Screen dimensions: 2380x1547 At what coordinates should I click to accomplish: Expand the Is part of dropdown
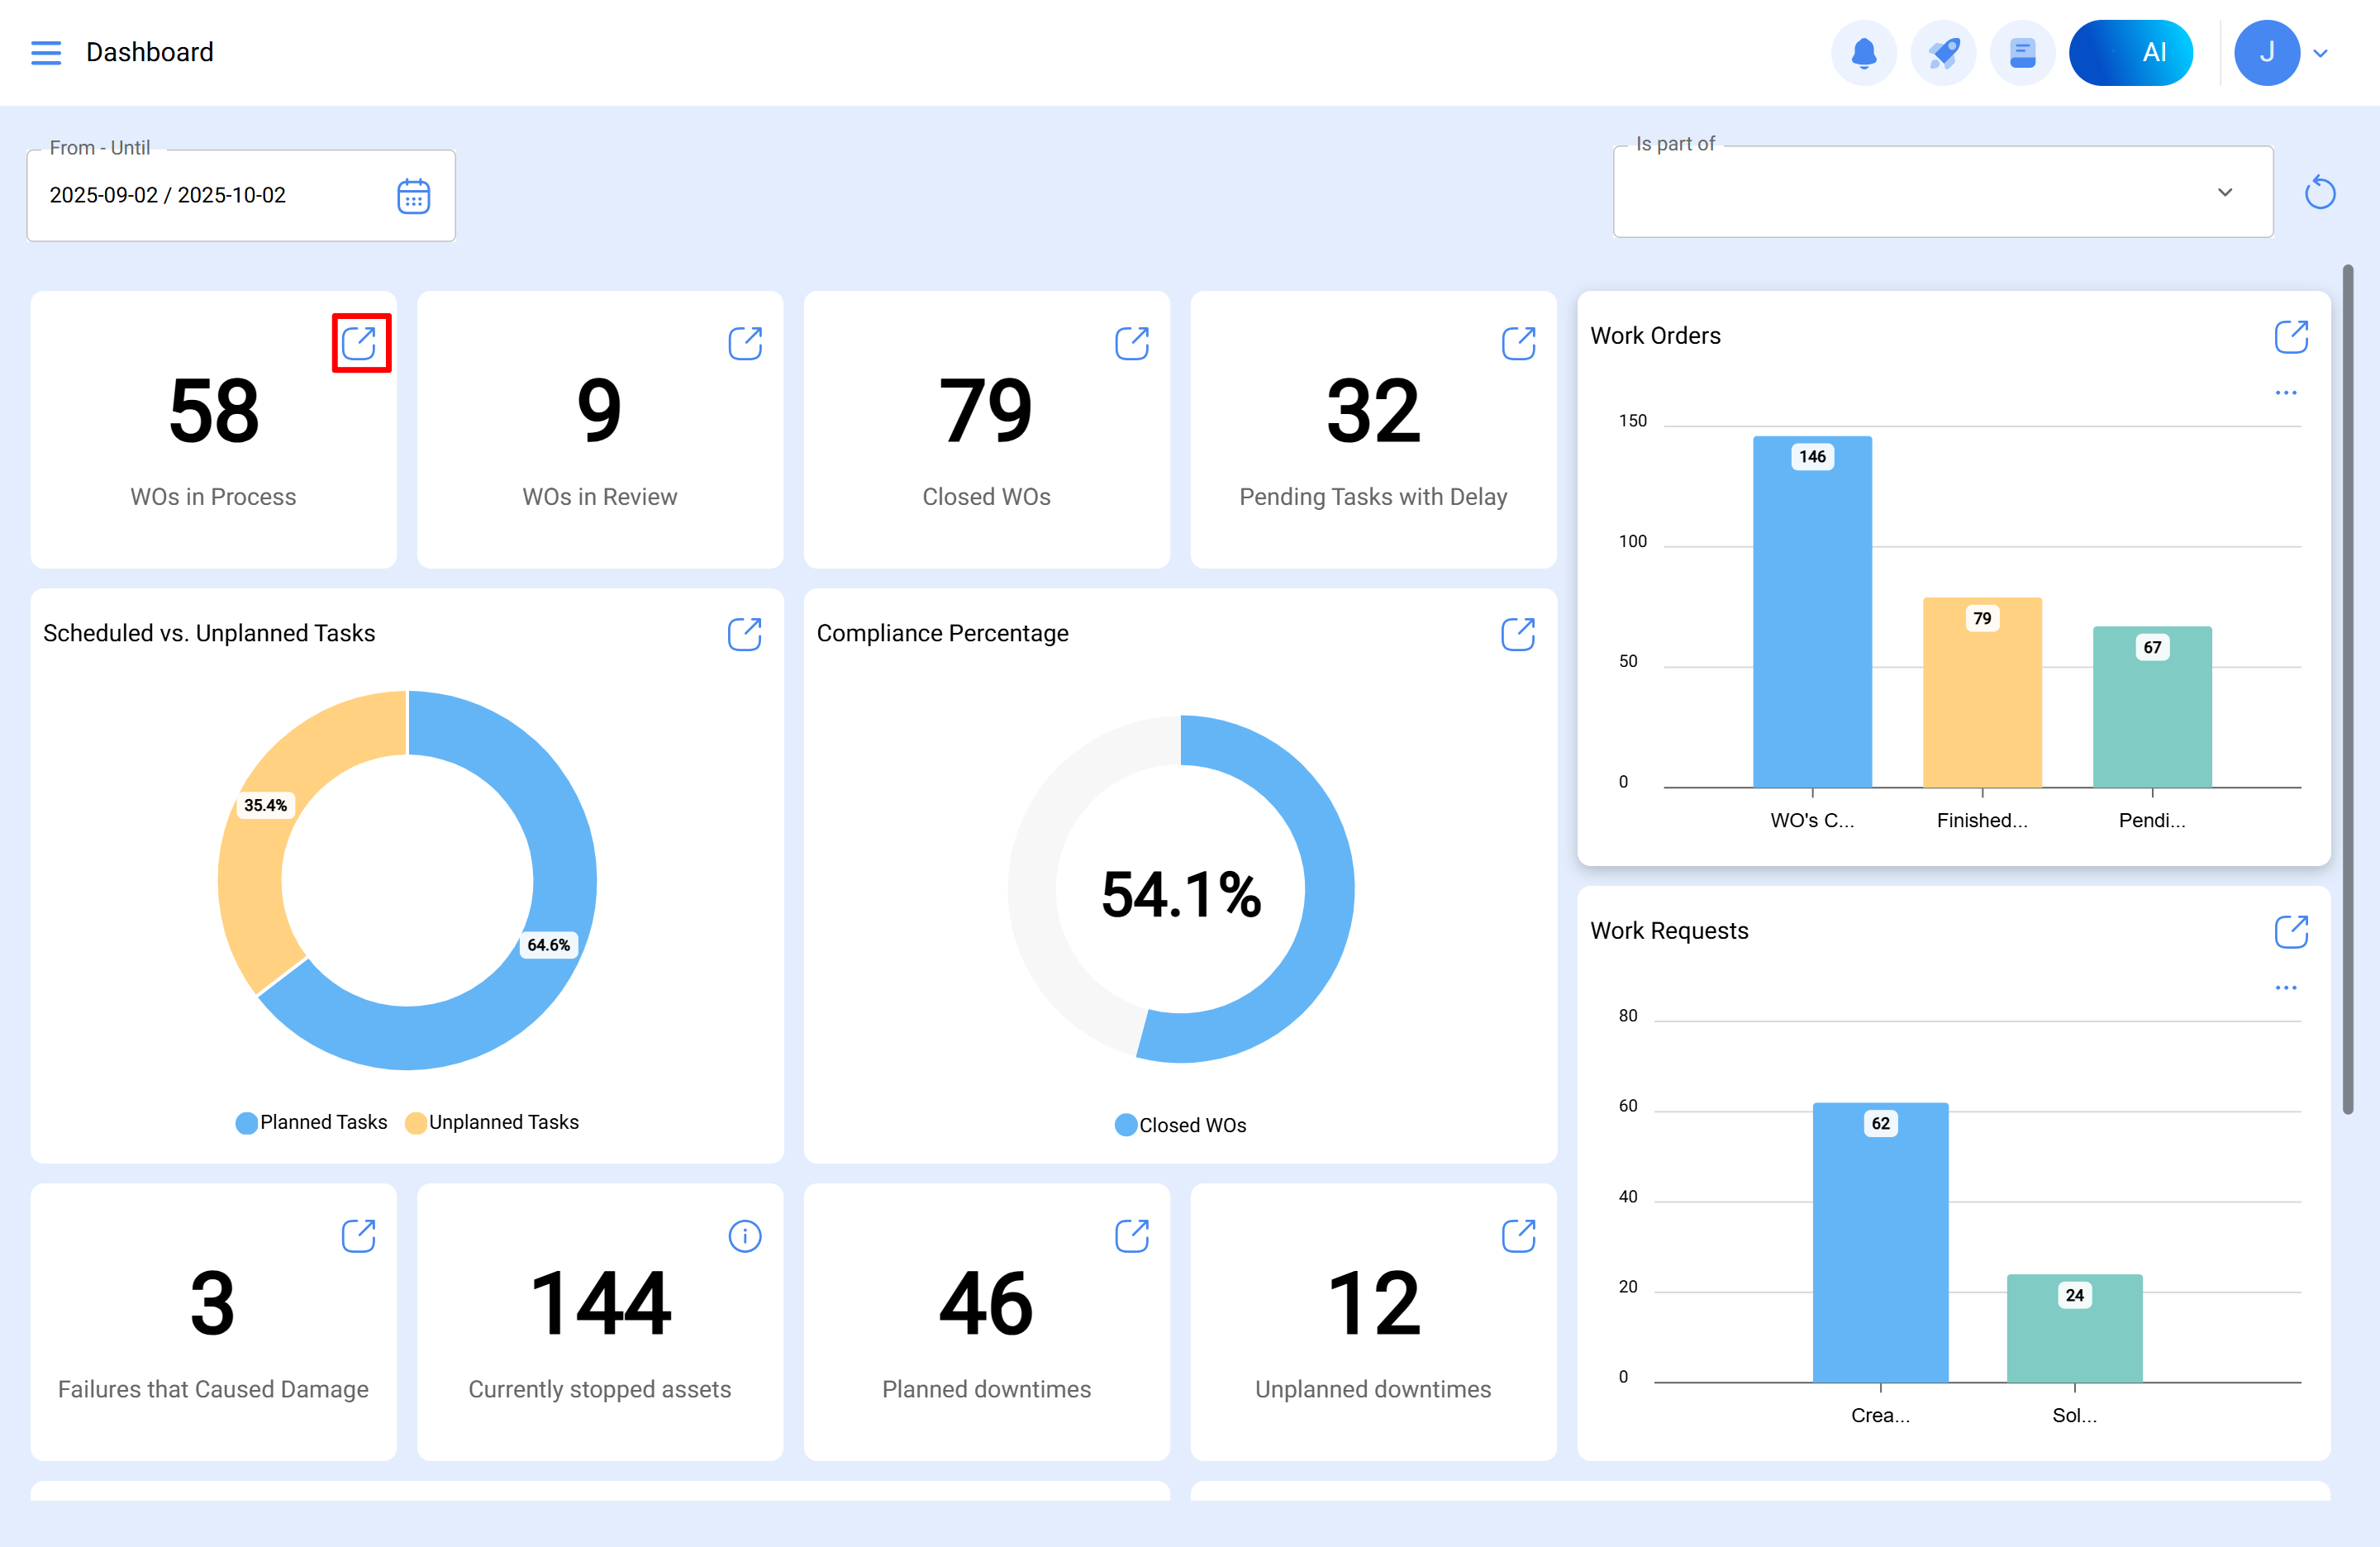[2225, 192]
